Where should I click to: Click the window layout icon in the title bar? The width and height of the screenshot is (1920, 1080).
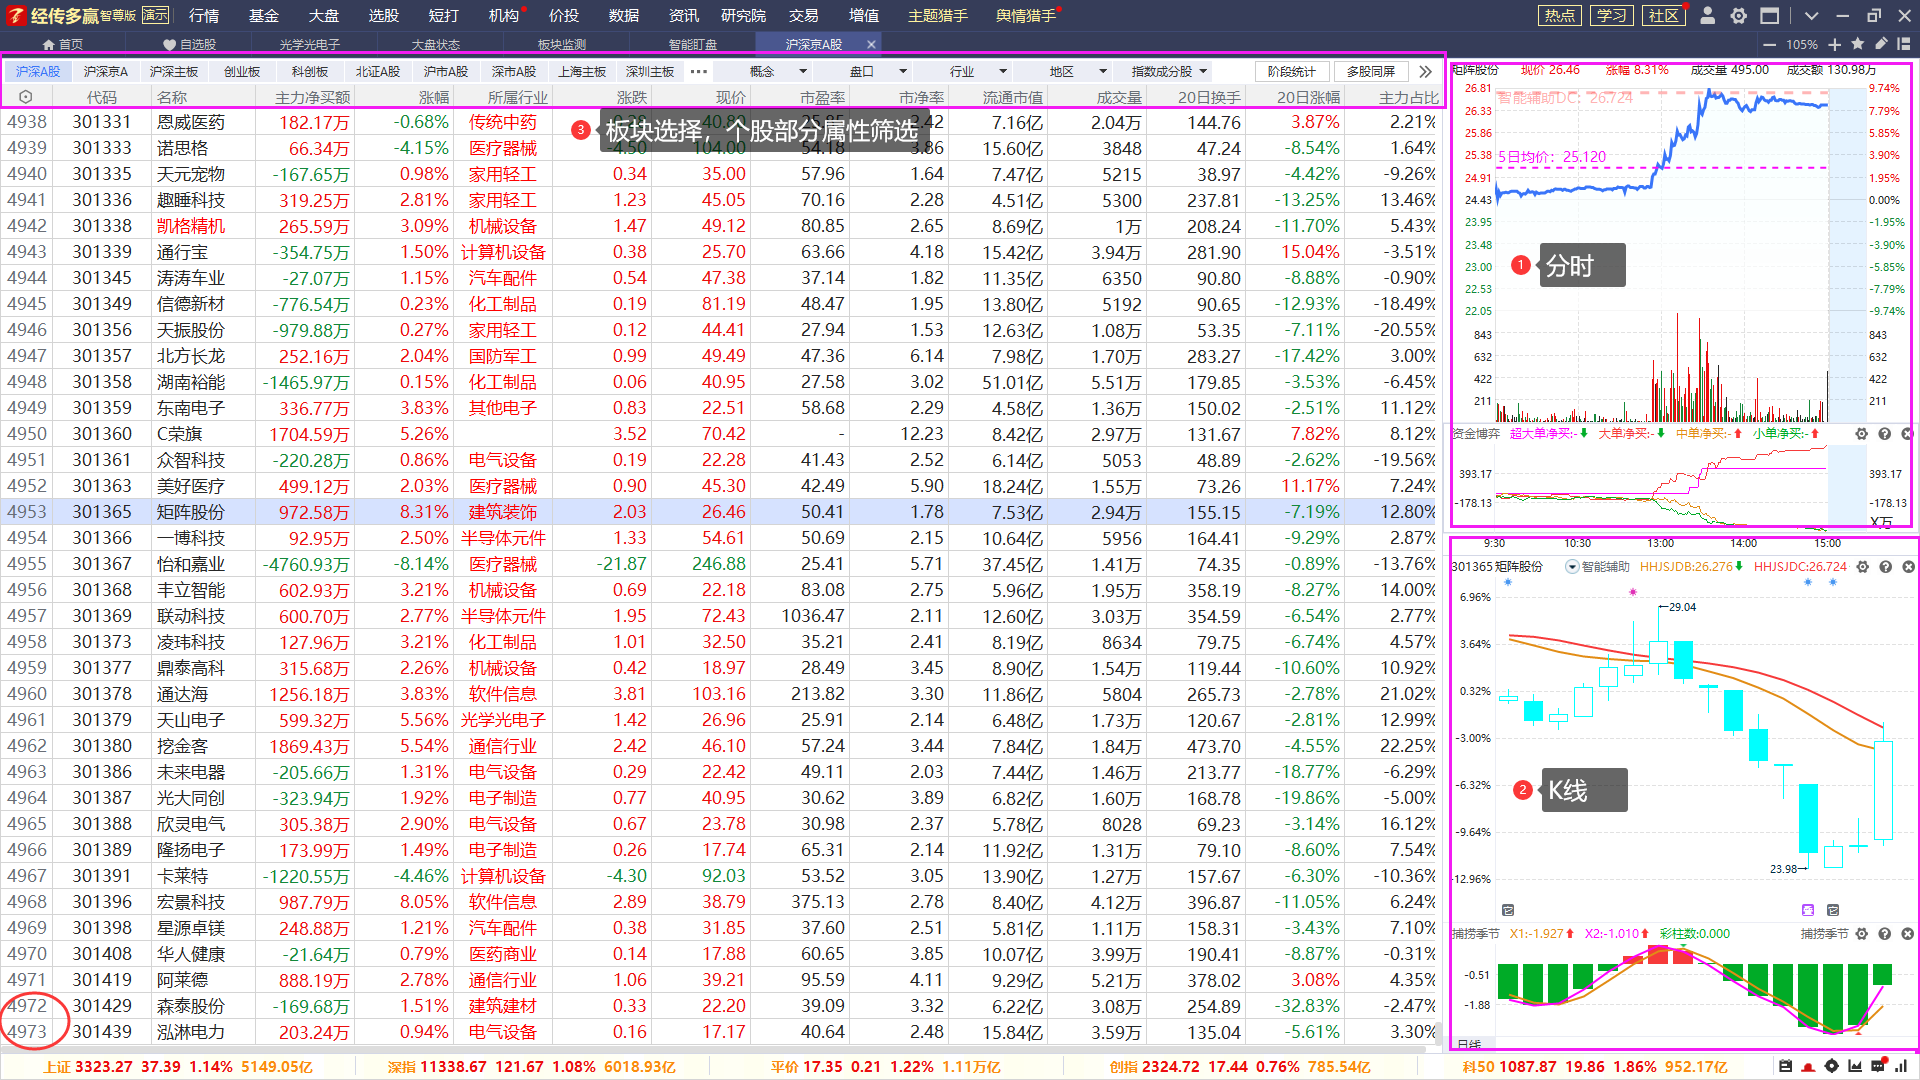coord(1770,15)
